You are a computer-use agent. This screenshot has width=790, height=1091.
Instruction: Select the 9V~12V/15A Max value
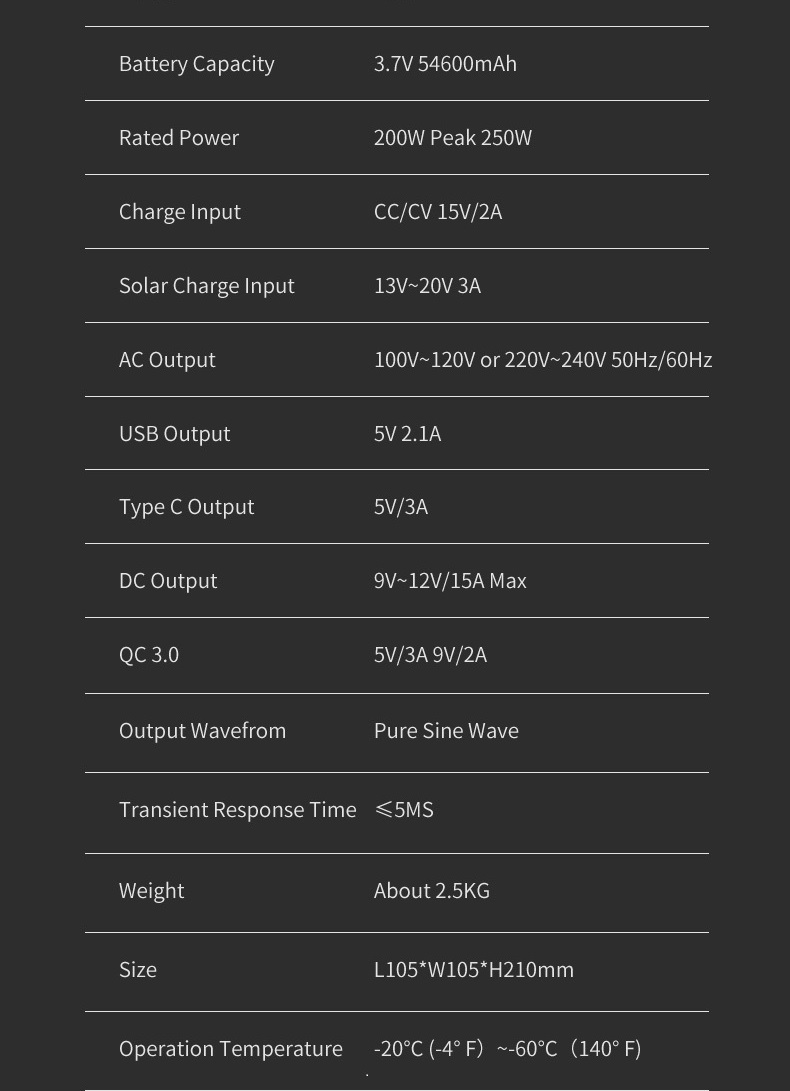(x=450, y=581)
